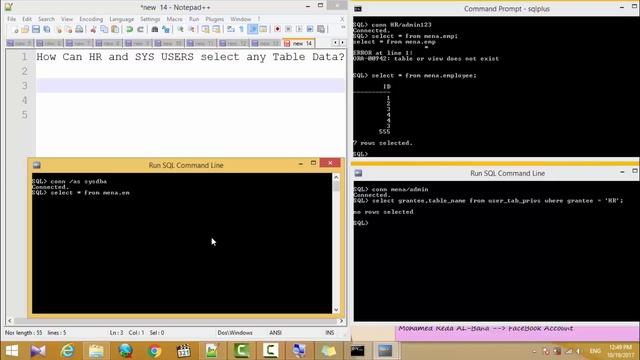Click the Command Prompt - sqlplus window icon
The width and height of the screenshot is (640, 360).
click(358, 9)
